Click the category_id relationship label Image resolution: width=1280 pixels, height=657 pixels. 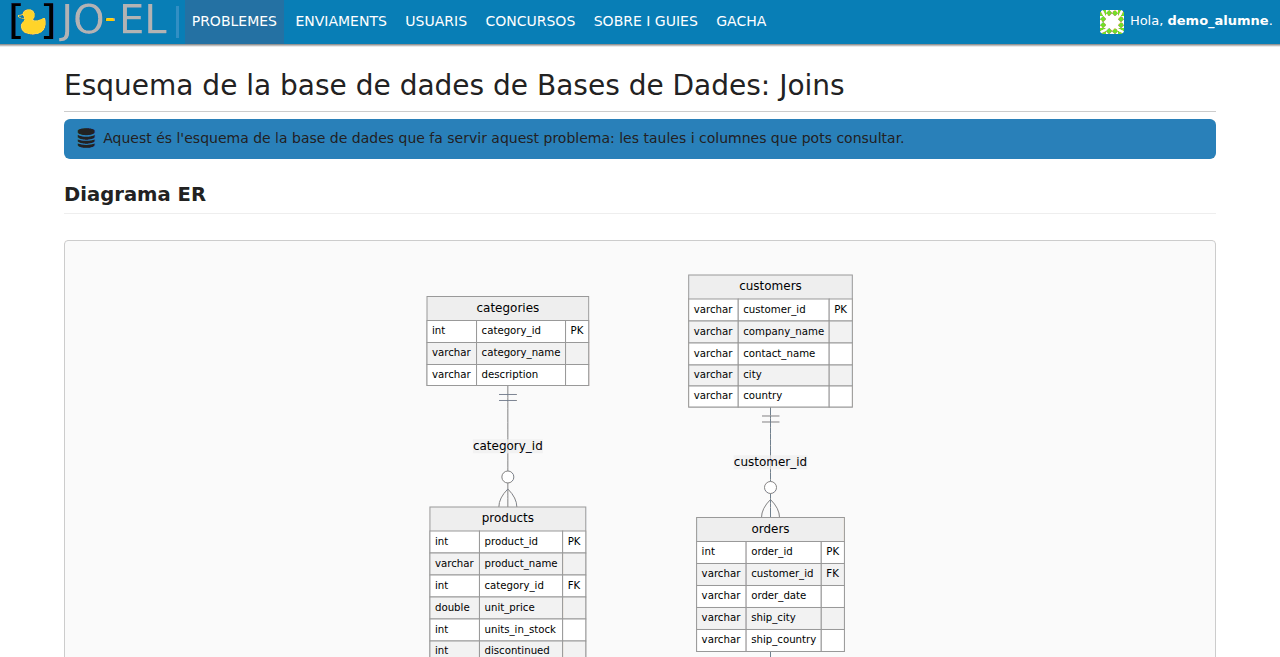pyautogui.click(x=508, y=446)
